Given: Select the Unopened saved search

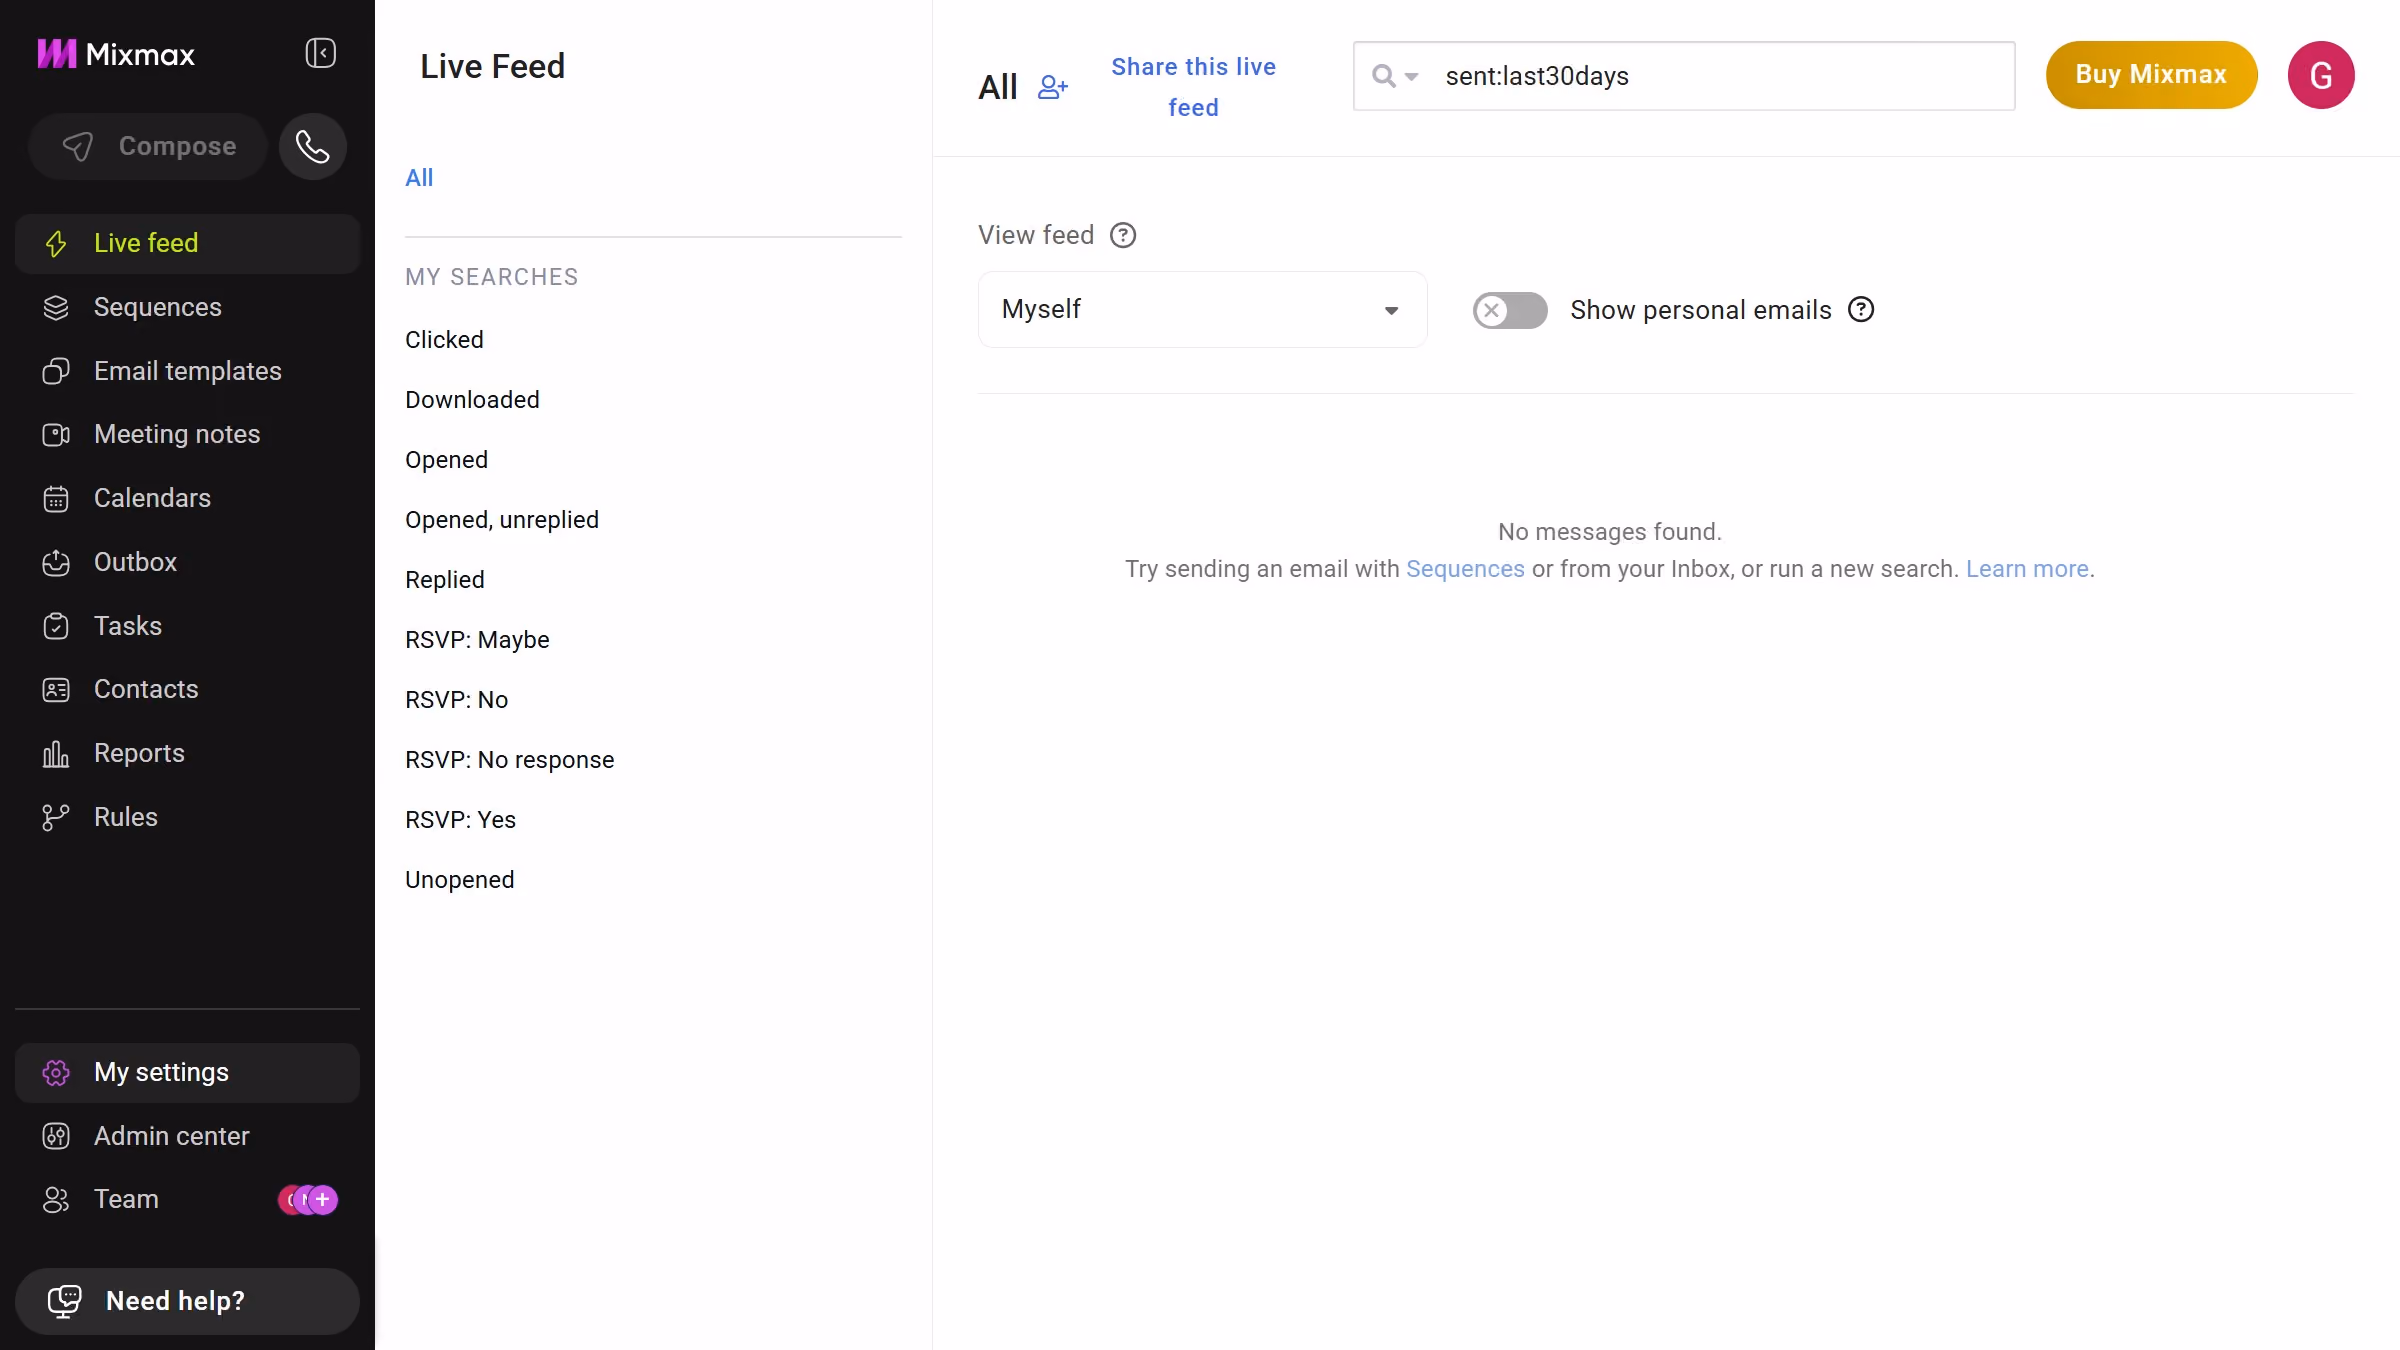Looking at the screenshot, I should click(x=459, y=880).
